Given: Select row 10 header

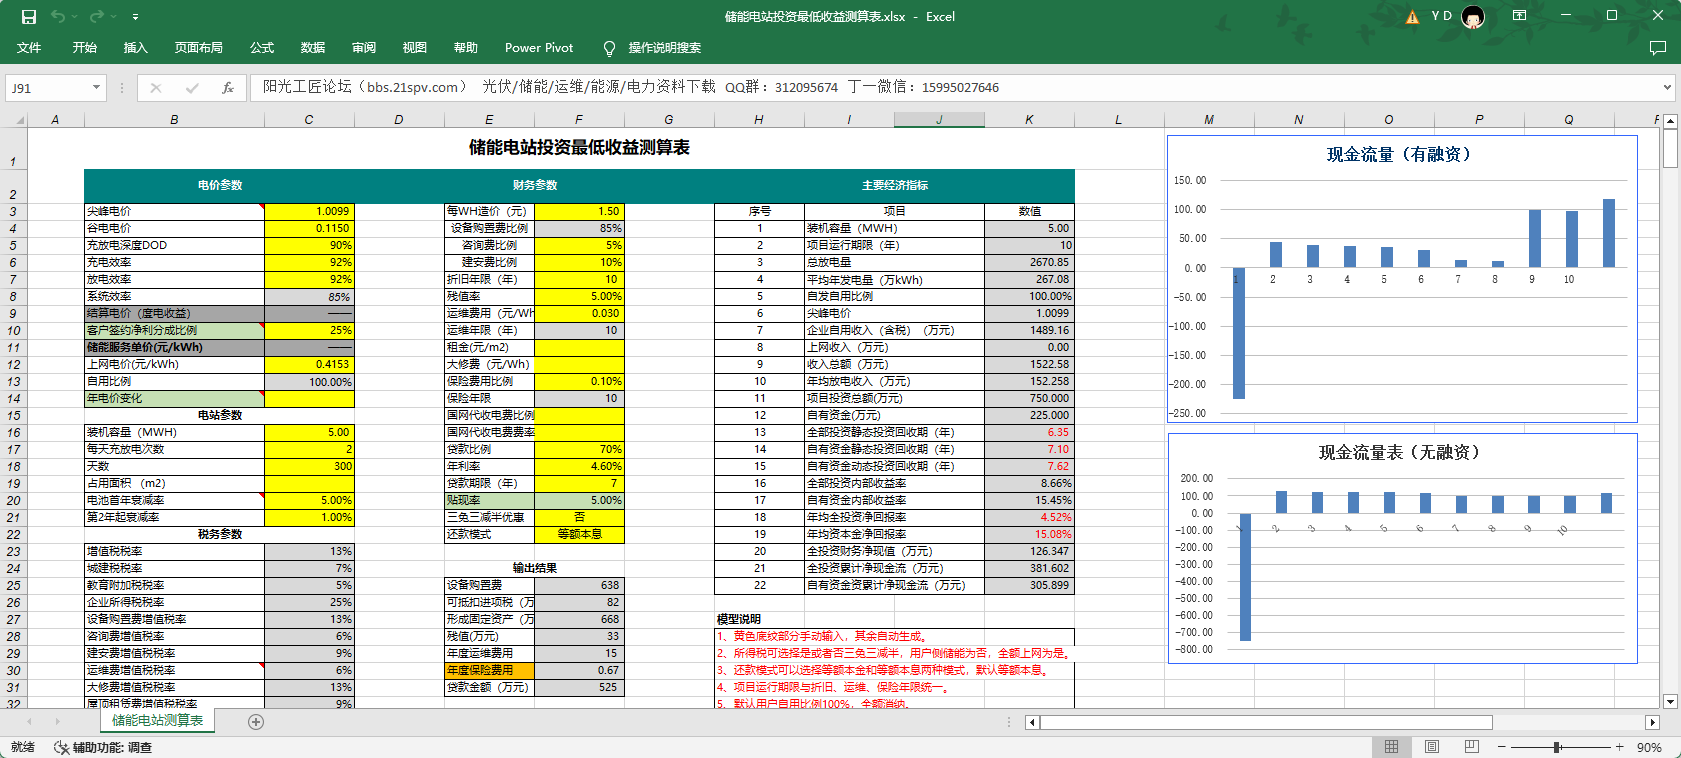Looking at the screenshot, I should (x=14, y=331).
